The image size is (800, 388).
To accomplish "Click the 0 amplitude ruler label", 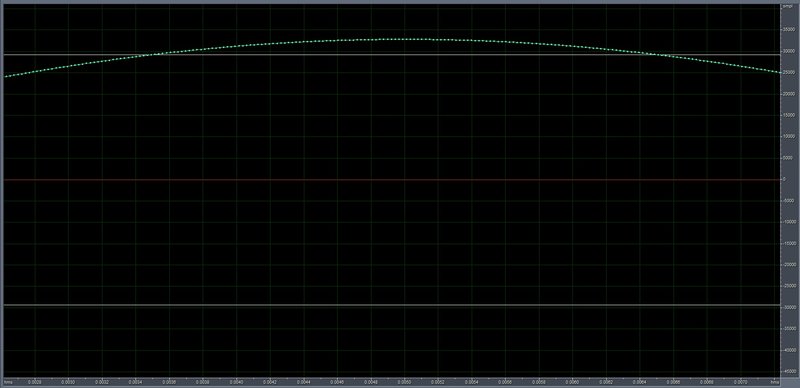I will [784, 179].
